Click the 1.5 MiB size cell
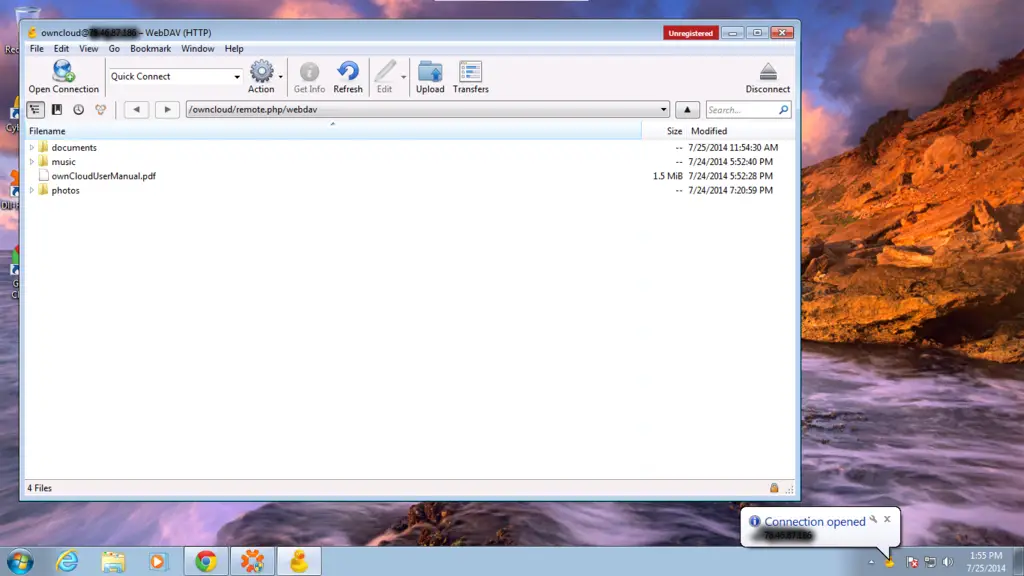1024x576 pixels. coord(667,176)
